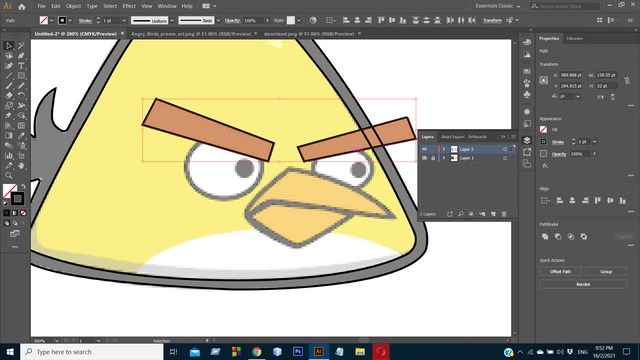
Task: Select the Hand tool
Action: point(21,166)
